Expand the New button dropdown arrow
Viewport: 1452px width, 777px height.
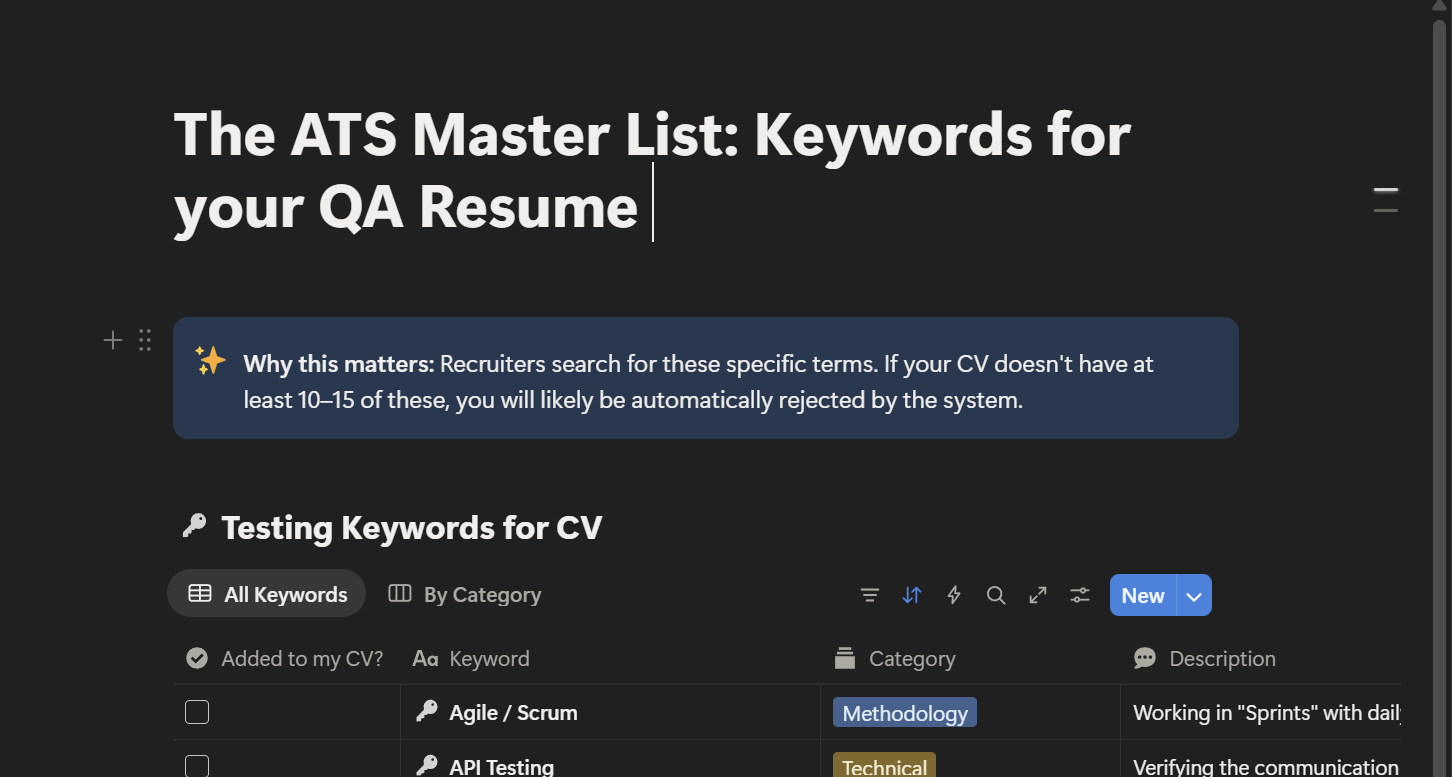(1194, 596)
